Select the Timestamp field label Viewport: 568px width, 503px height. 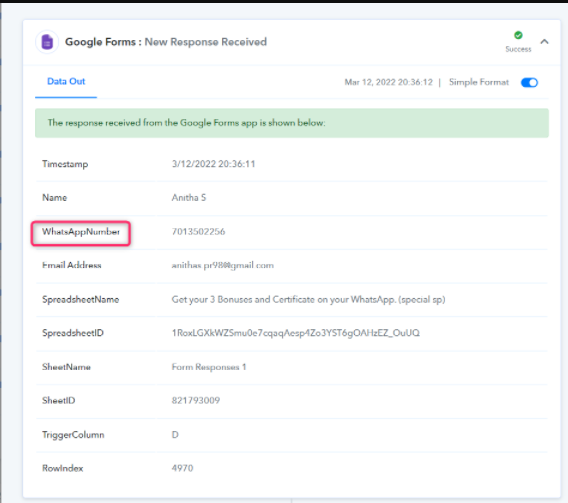(x=65, y=164)
